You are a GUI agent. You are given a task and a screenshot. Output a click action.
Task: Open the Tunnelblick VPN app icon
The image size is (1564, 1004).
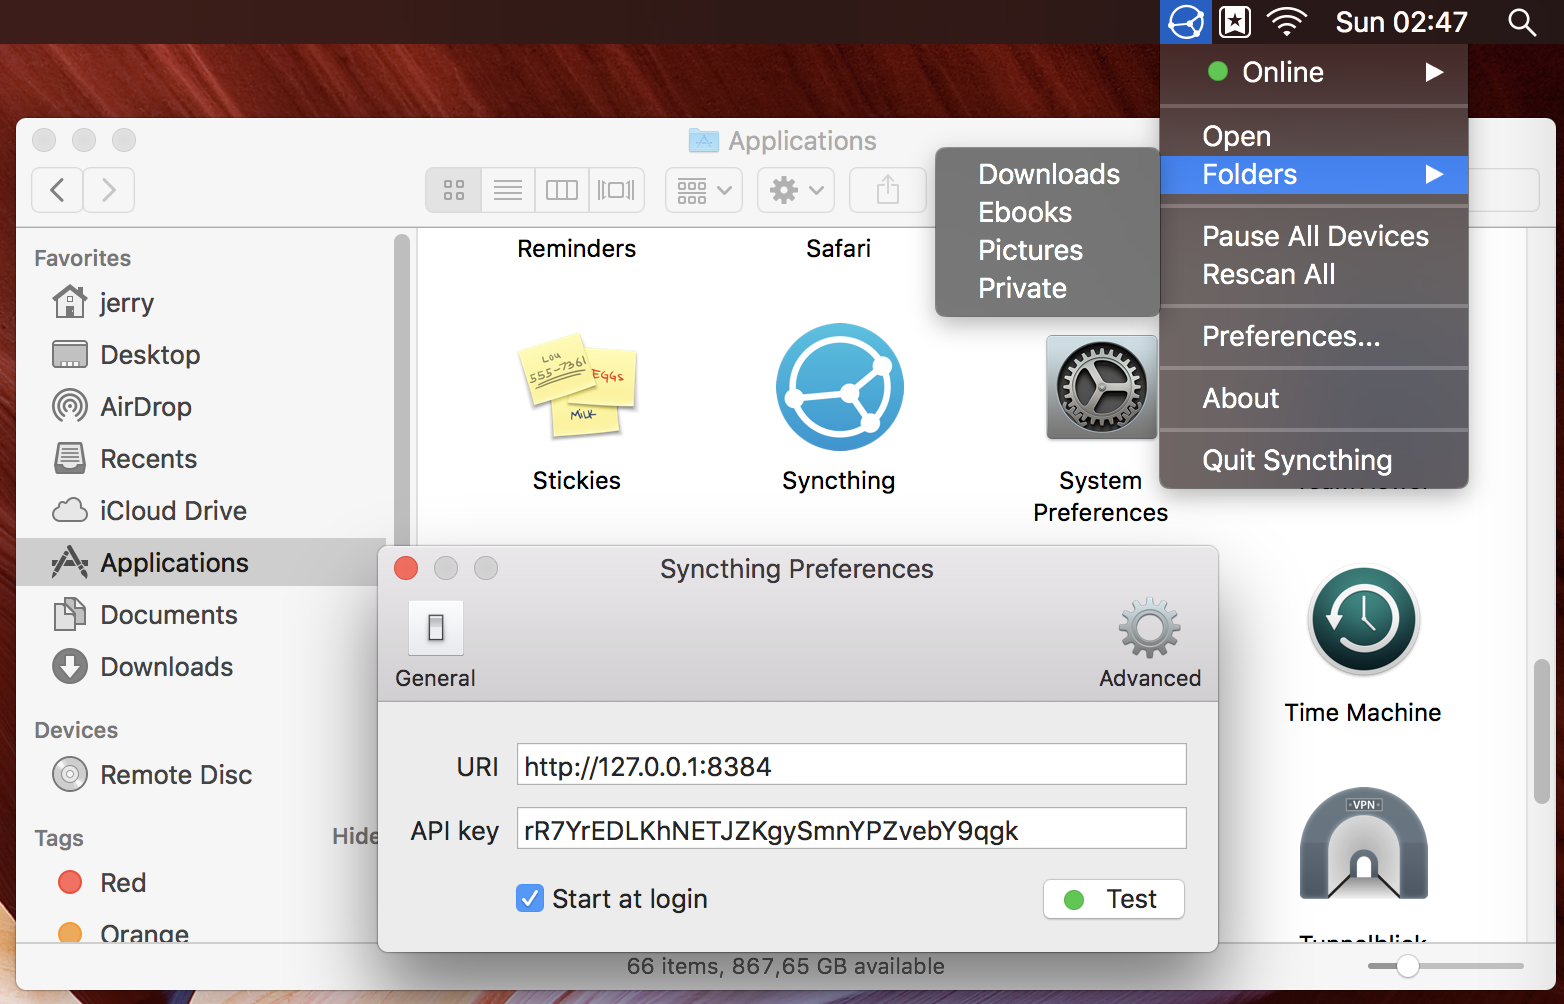[1363, 844]
